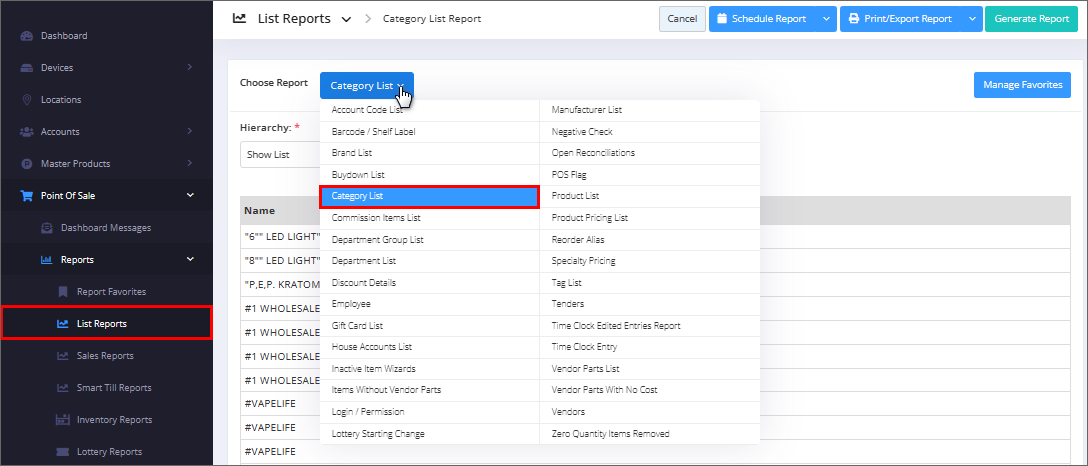The height and width of the screenshot is (466, 1088).
Task: Click the Dashboard gauge icon in sidebar
Action: coord(26,35)
